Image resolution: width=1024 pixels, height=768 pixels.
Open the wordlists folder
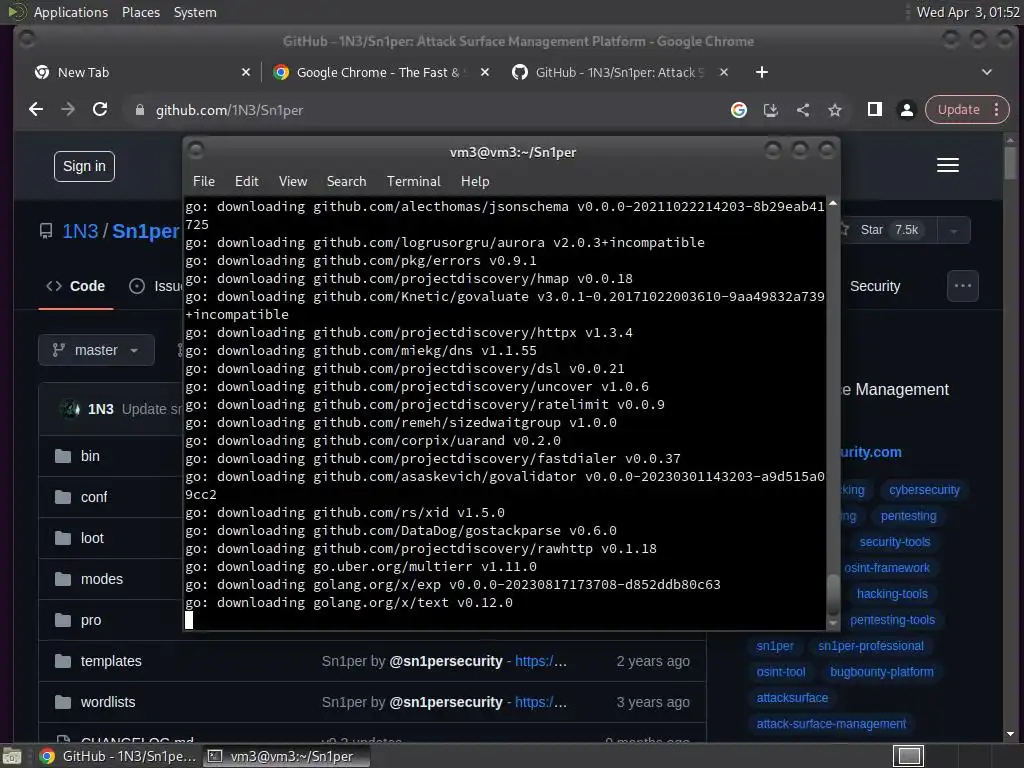[108, 702]
